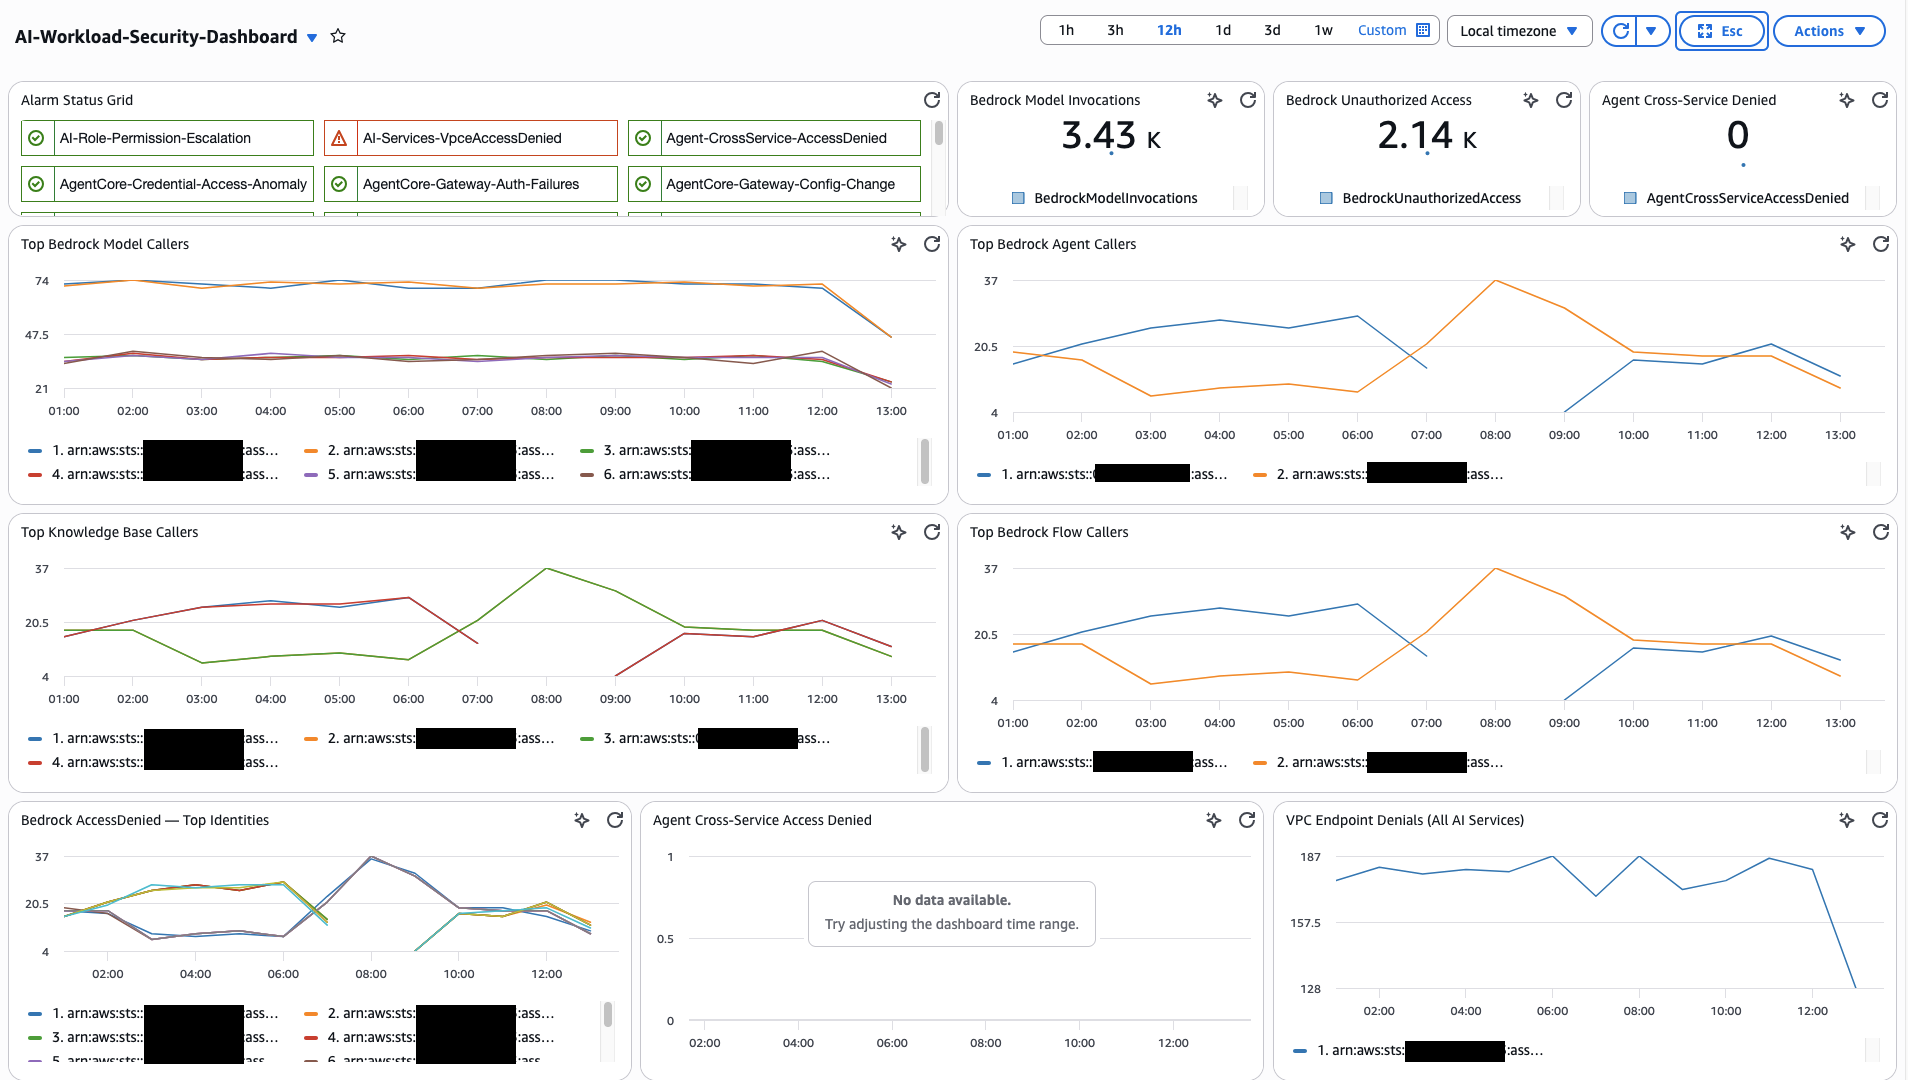Click AI sparkle icon on Bedrock AccessDenied Top Identities
Image resolution: width=1908 pixels, height=1080 pixels.
(x=582, y=820)
